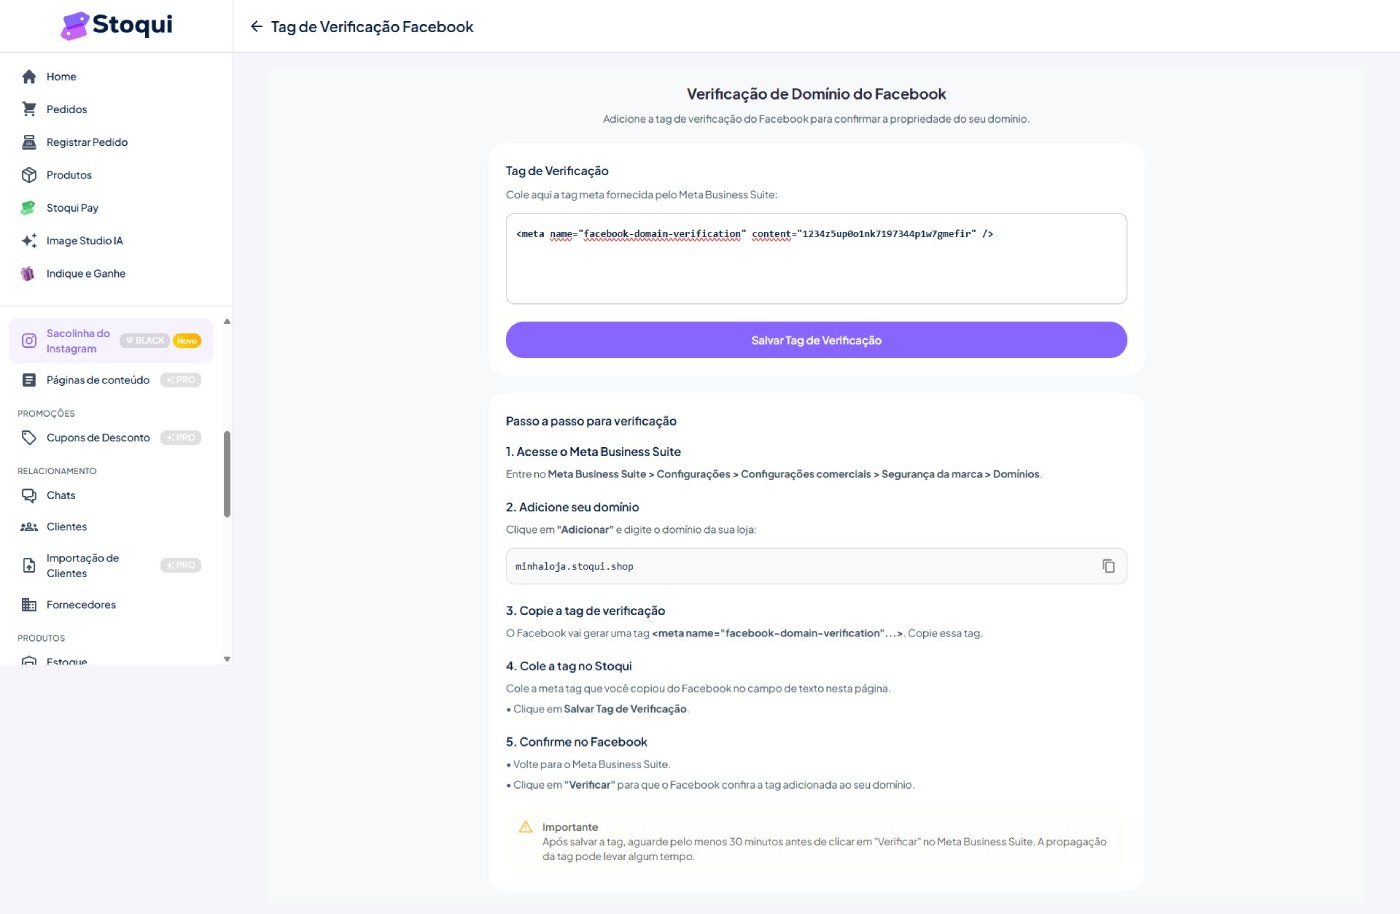The image size is (1400, 914).
Task: Copy the domain minhaloja.stoqui.shop with the copy icon
Action: point(1109,565)
